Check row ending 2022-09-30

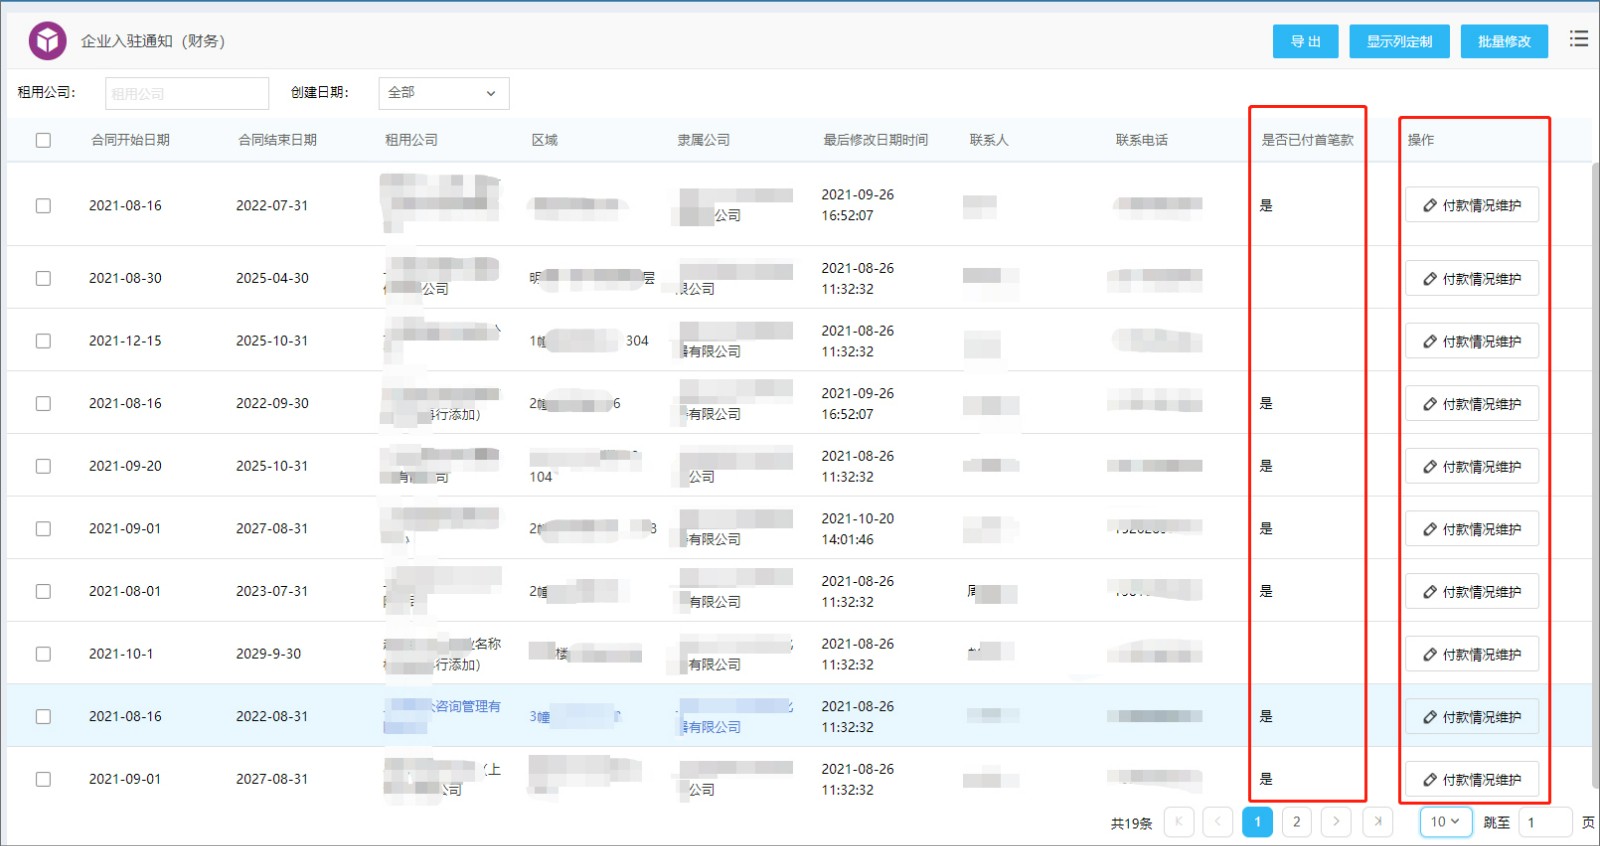pyautogui.click(x=43, y=403)
